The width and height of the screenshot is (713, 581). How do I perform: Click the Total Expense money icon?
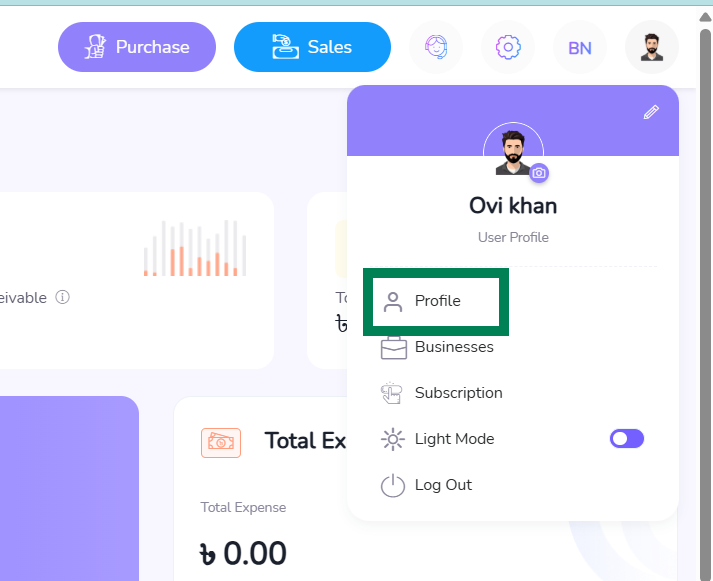[221, 442]
